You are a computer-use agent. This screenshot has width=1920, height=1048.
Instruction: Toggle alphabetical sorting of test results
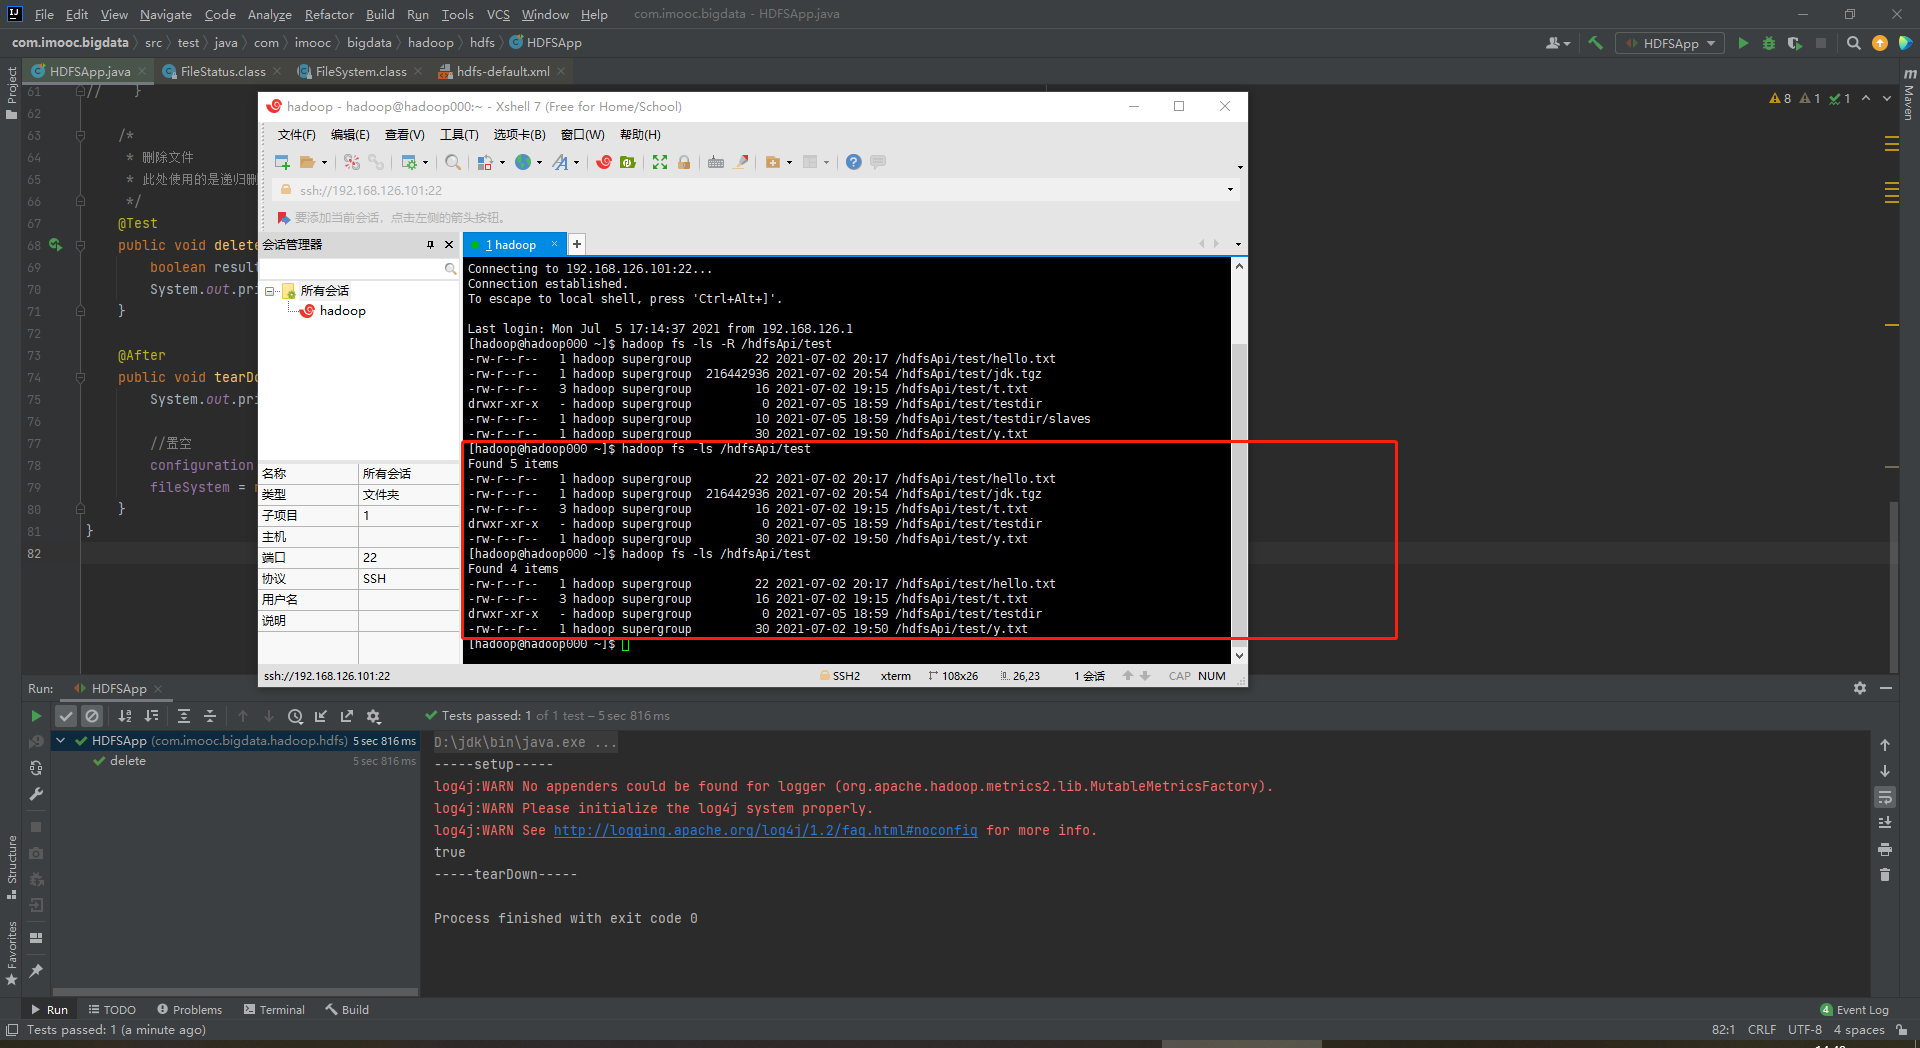[125, 716]
